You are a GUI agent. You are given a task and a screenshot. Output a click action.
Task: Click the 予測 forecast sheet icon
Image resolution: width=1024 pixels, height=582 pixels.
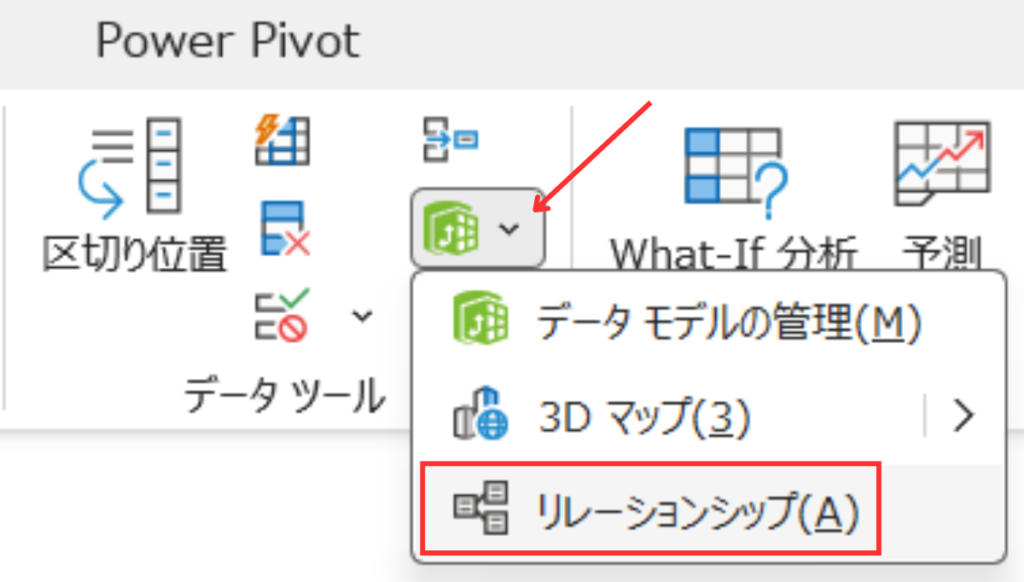pyautogui.click(x=942, y=164)
